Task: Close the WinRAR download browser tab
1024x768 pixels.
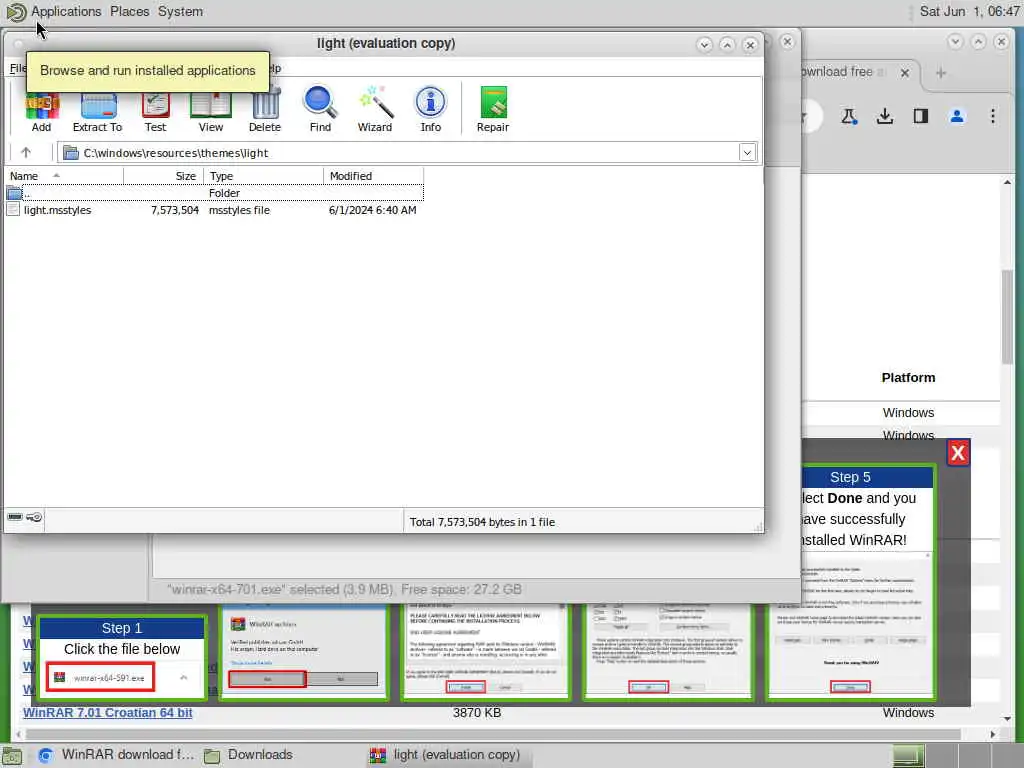Action: click(904, 72)
